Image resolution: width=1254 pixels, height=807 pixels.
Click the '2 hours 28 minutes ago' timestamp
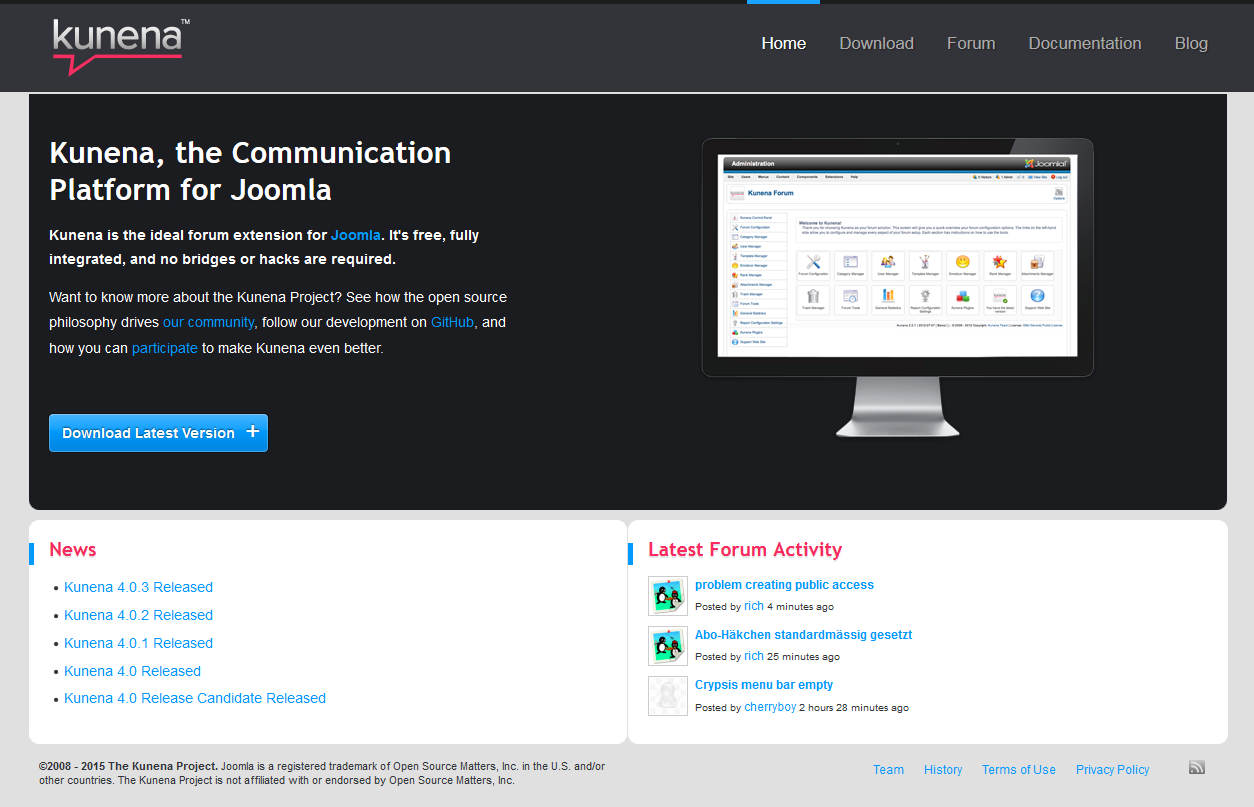coord(854,708)
